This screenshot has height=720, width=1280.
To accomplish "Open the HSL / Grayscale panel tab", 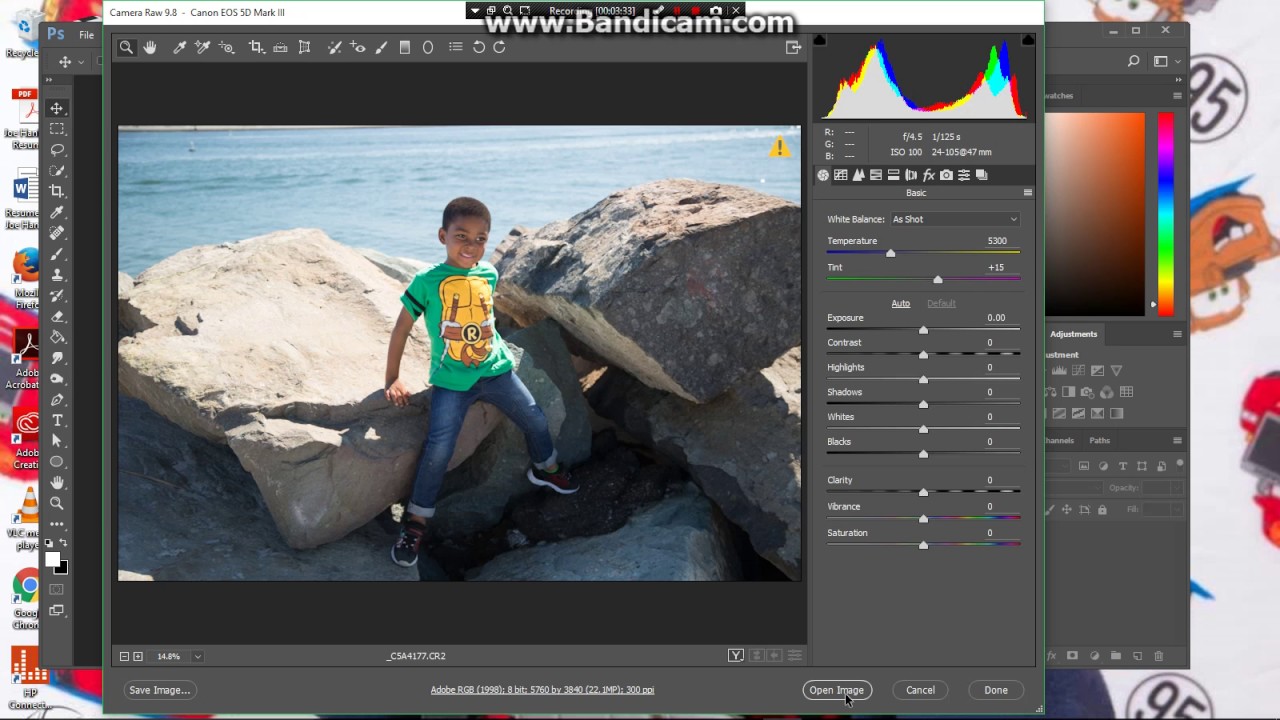I will coord(876,175).
